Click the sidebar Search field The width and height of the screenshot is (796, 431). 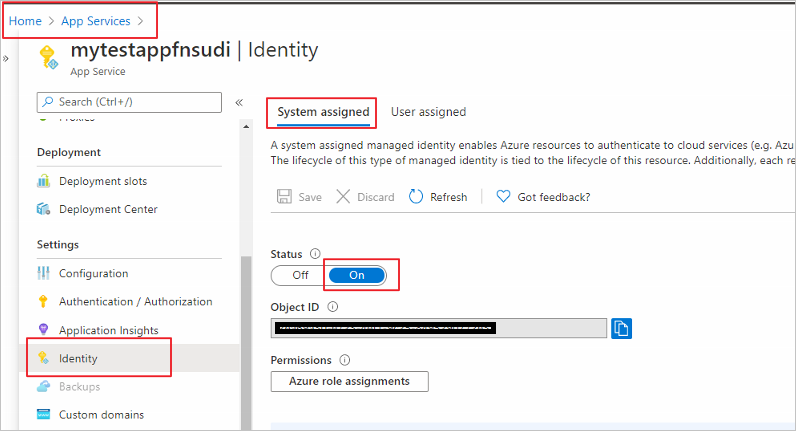[x=128, y=102]
